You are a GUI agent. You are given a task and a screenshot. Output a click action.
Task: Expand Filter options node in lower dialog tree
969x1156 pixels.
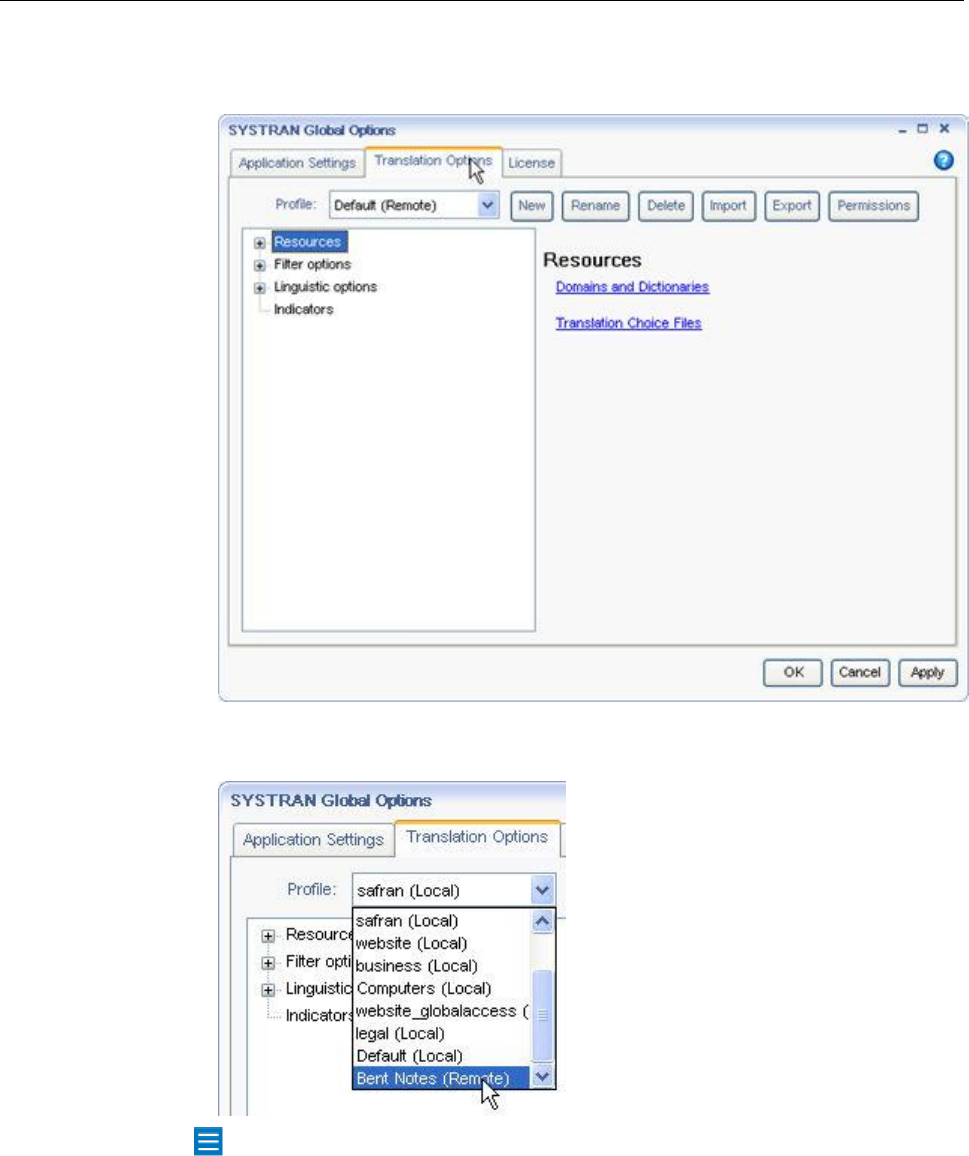268,963
